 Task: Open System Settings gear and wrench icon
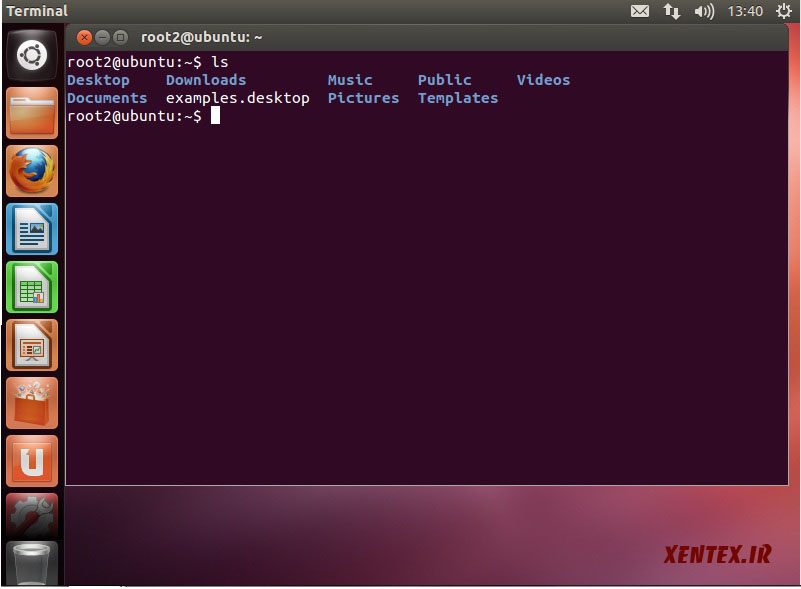point(33,515)
